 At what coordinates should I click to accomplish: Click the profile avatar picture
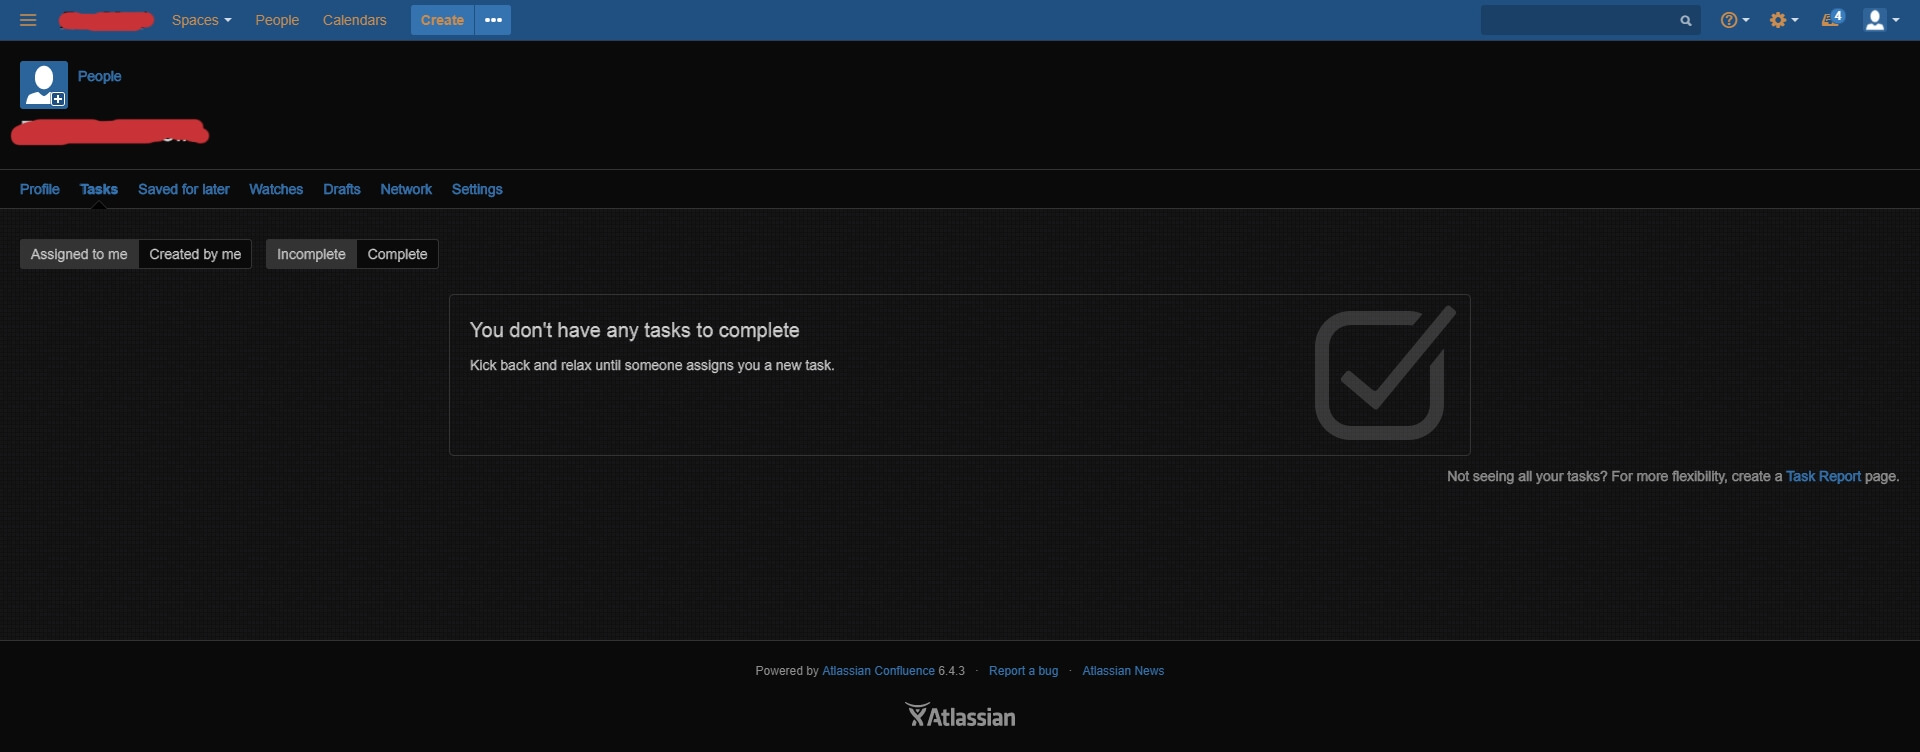point(44,85)
